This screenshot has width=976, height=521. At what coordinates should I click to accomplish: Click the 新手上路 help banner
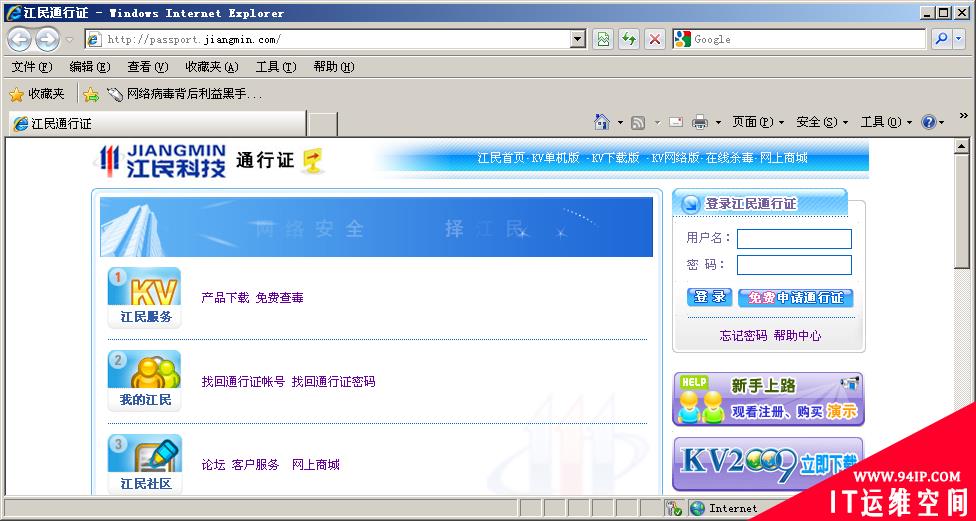pos(768,399)
